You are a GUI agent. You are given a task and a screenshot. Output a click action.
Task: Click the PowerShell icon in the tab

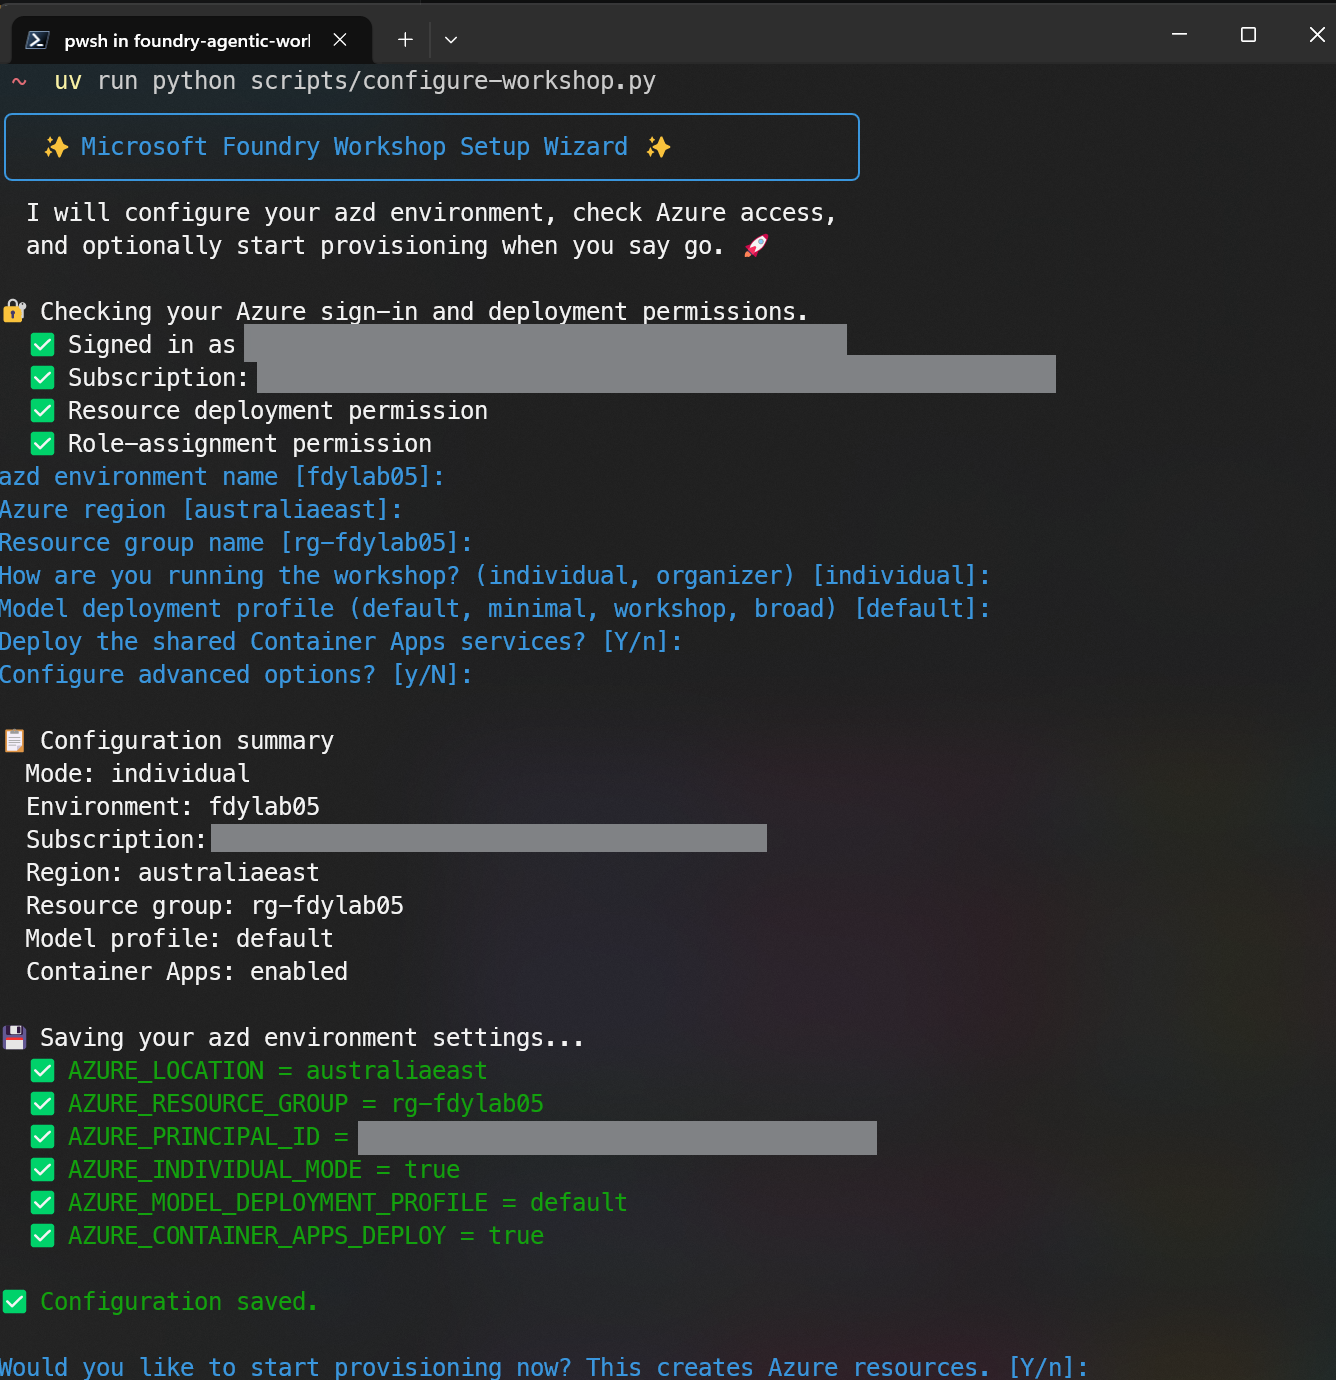click(x=37, y=40)
